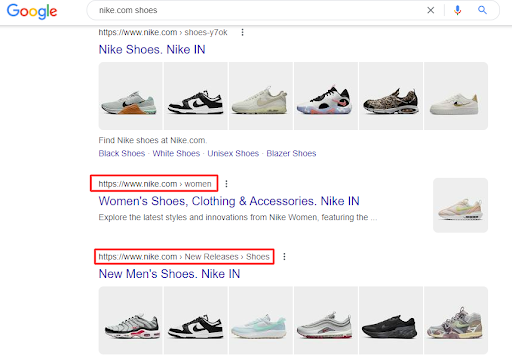Open the white sneaker with gold swoosh thumbnail
The height and width of the screenshot is (361, 512).
click(456, 96)
